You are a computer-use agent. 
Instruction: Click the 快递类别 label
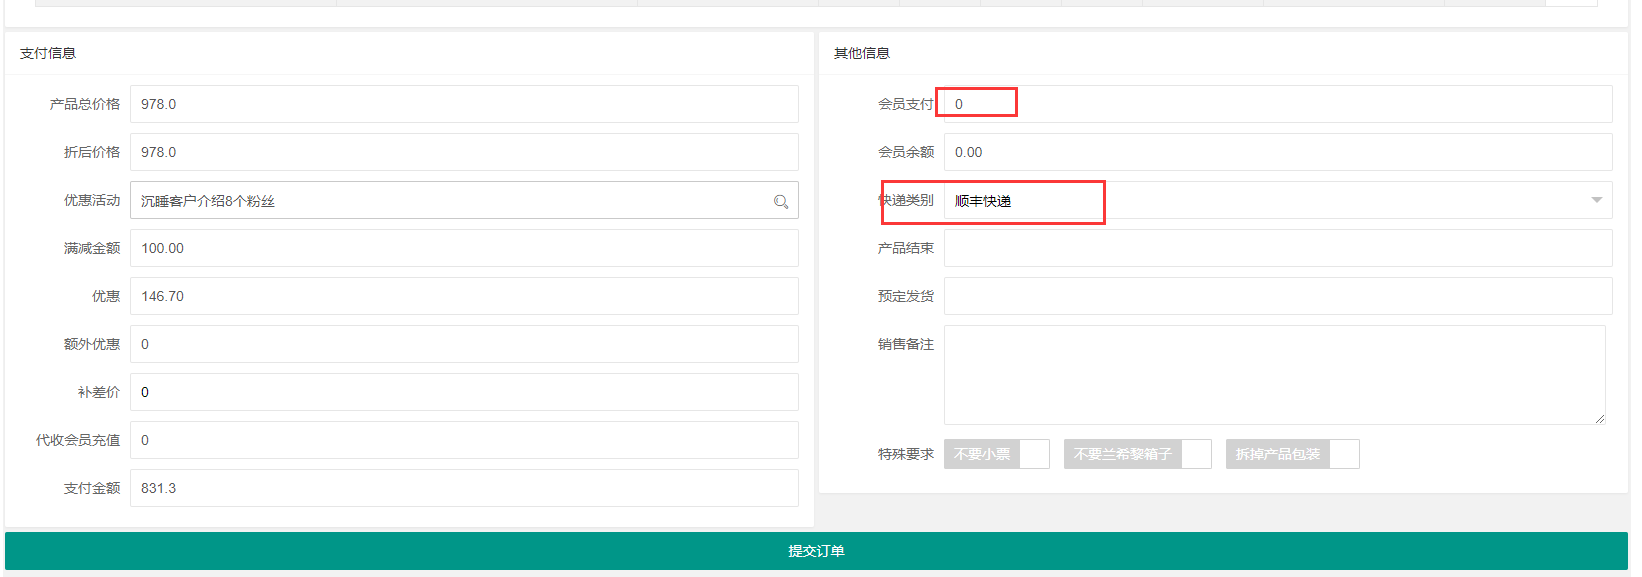906,200
